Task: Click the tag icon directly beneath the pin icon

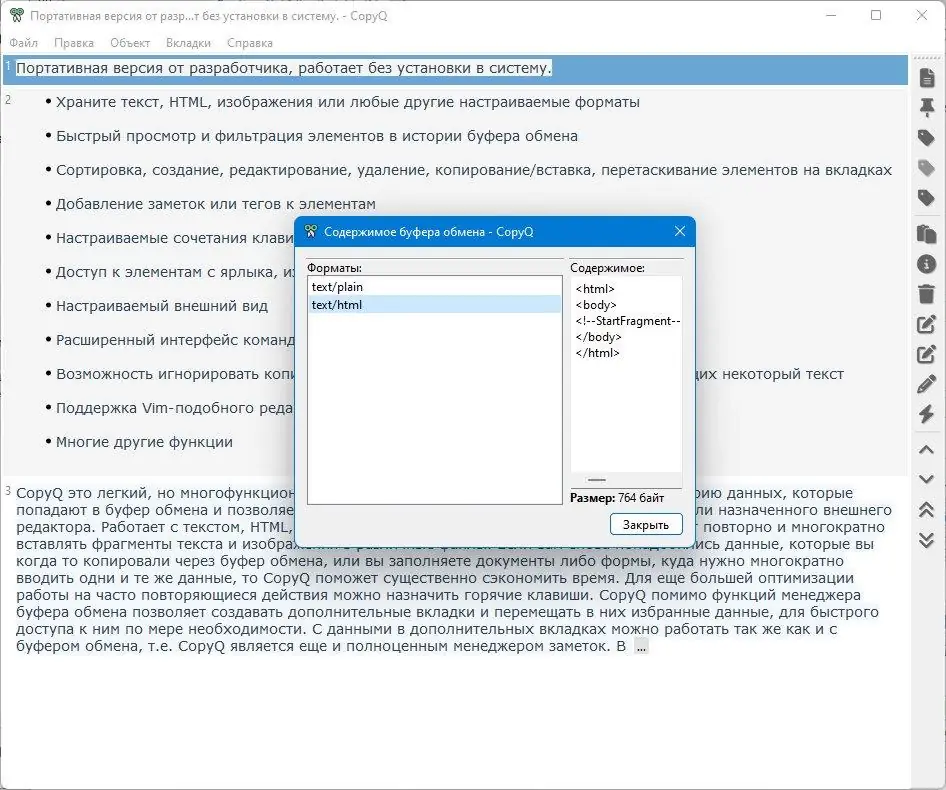Action: coord(927,138)
